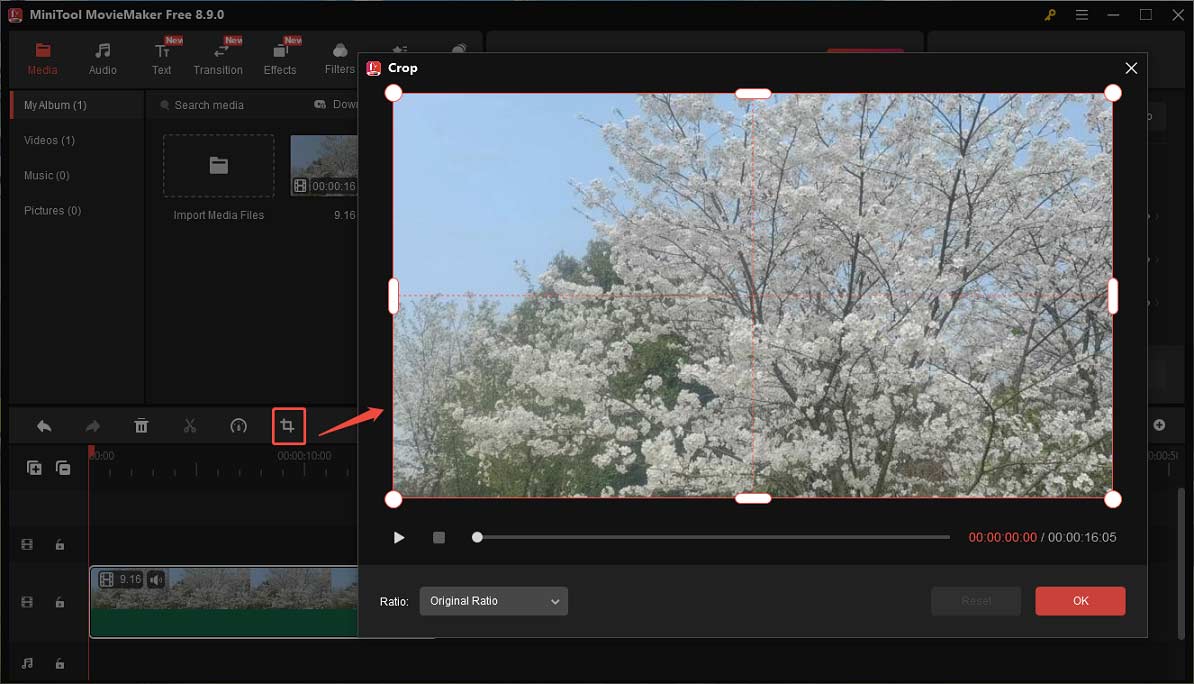This screenshot has width=1194, height=684.
Task: Open the Text tab
Action: click(161, 59)
